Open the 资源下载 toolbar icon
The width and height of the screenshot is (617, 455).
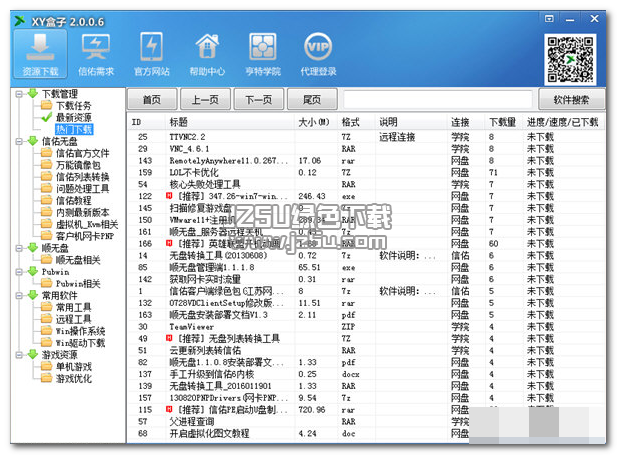click(40, 54)
